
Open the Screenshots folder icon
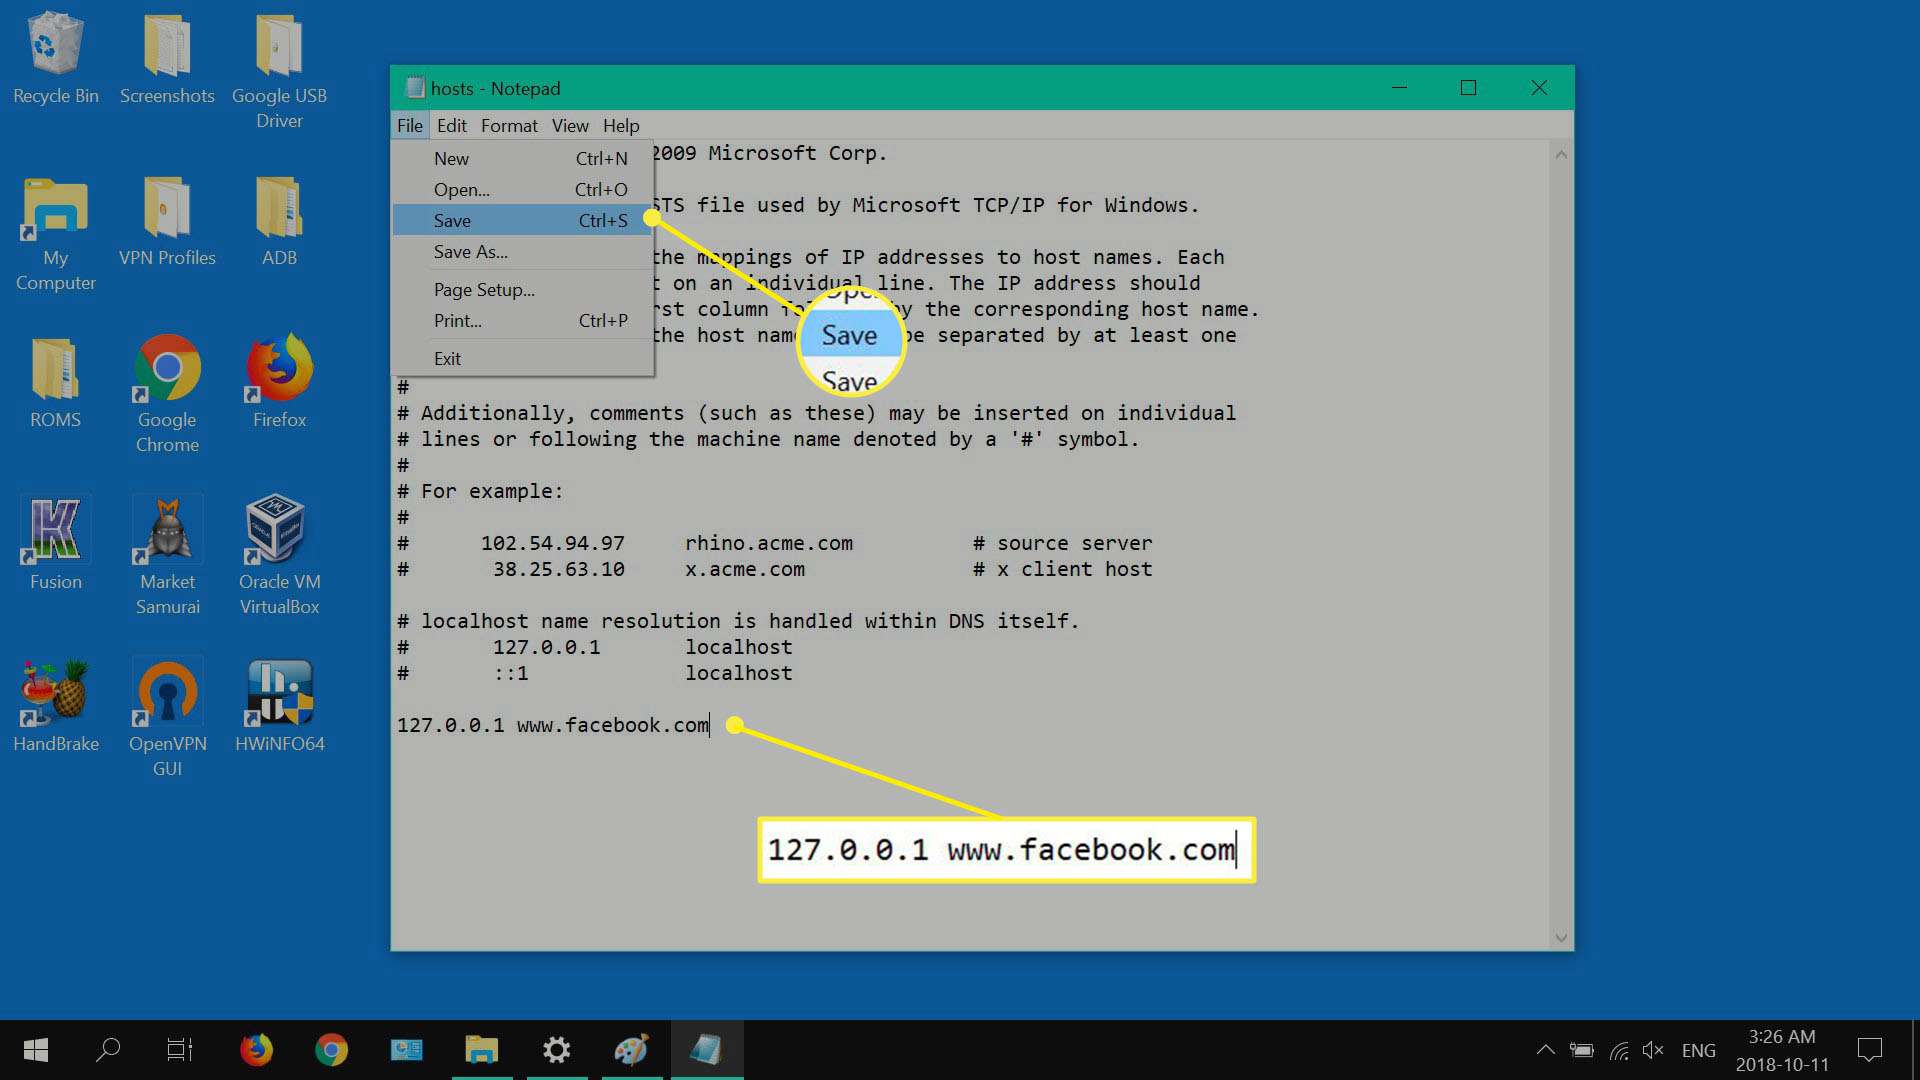click(x=167, y=58)
